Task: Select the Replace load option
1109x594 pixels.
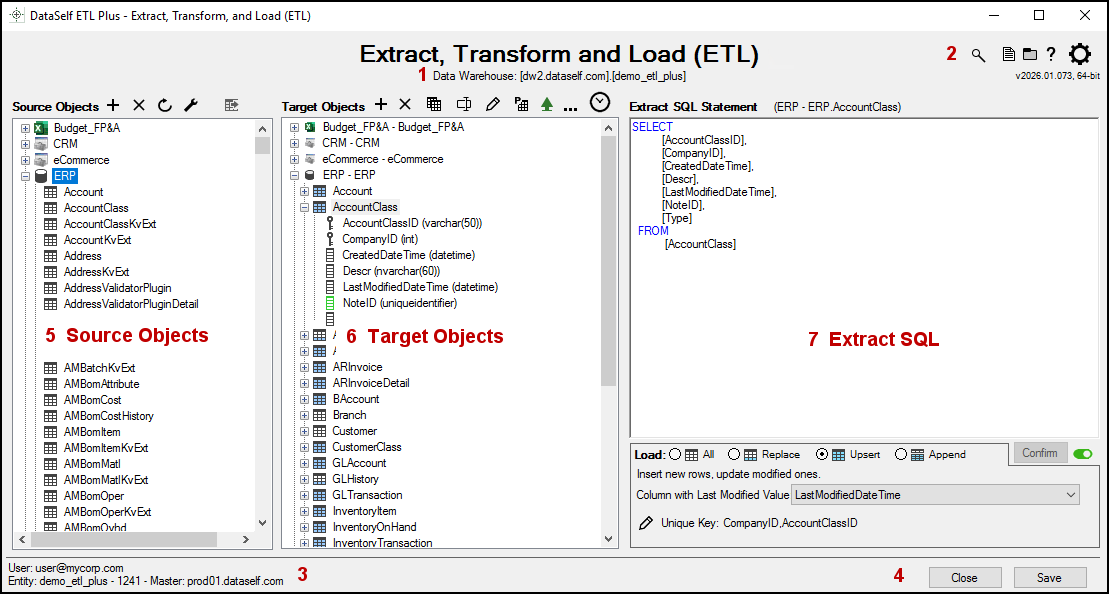Action: pos(734,454)
